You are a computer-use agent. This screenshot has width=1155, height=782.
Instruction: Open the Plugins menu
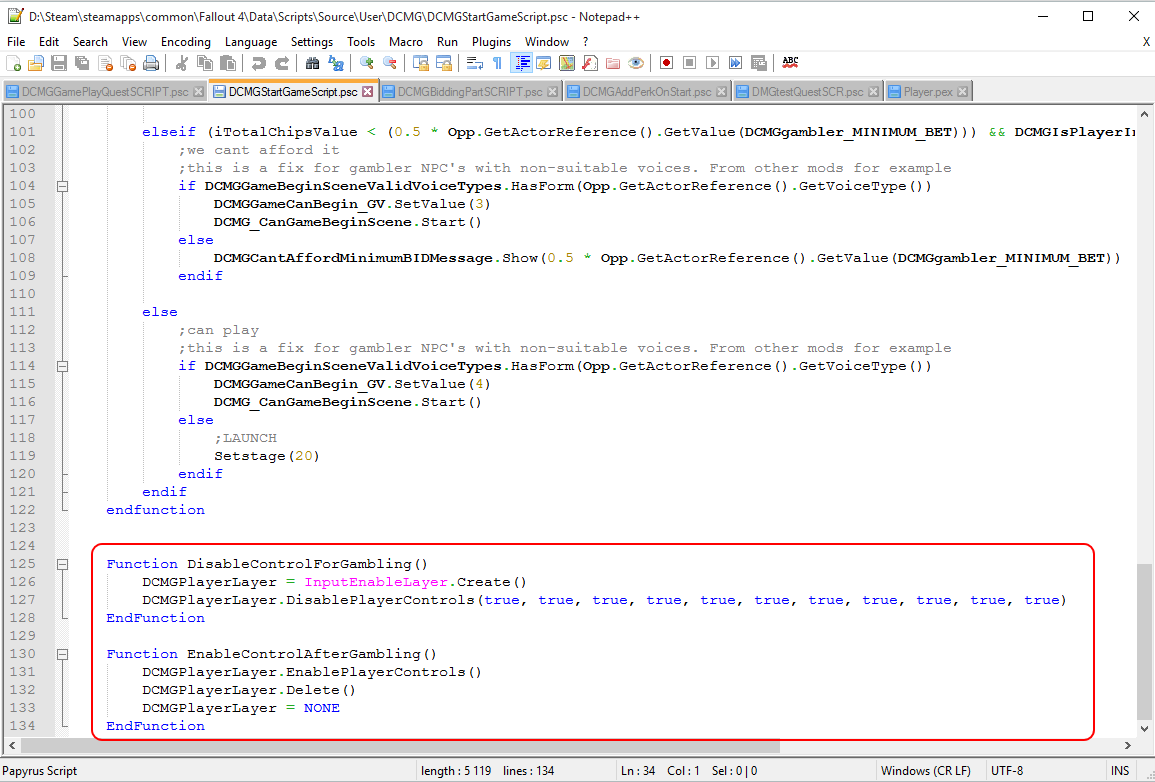pos(491,42)
